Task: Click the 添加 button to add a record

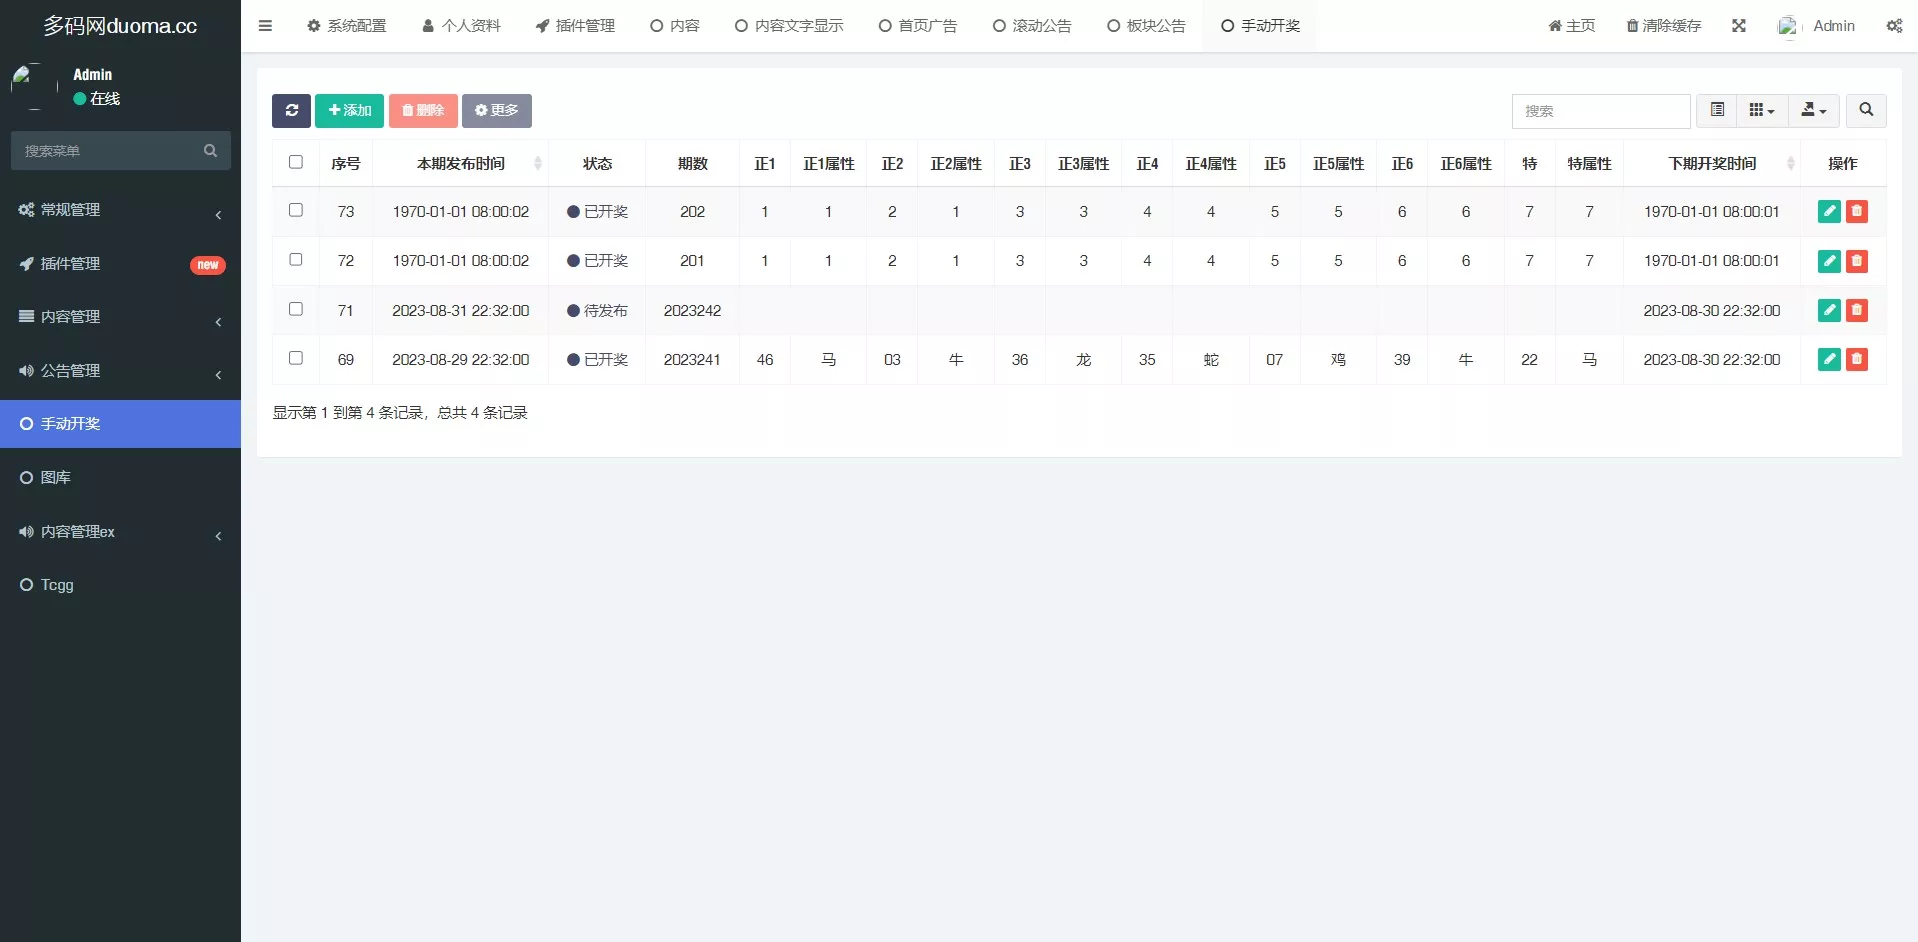Action: (x=349, y=111)
